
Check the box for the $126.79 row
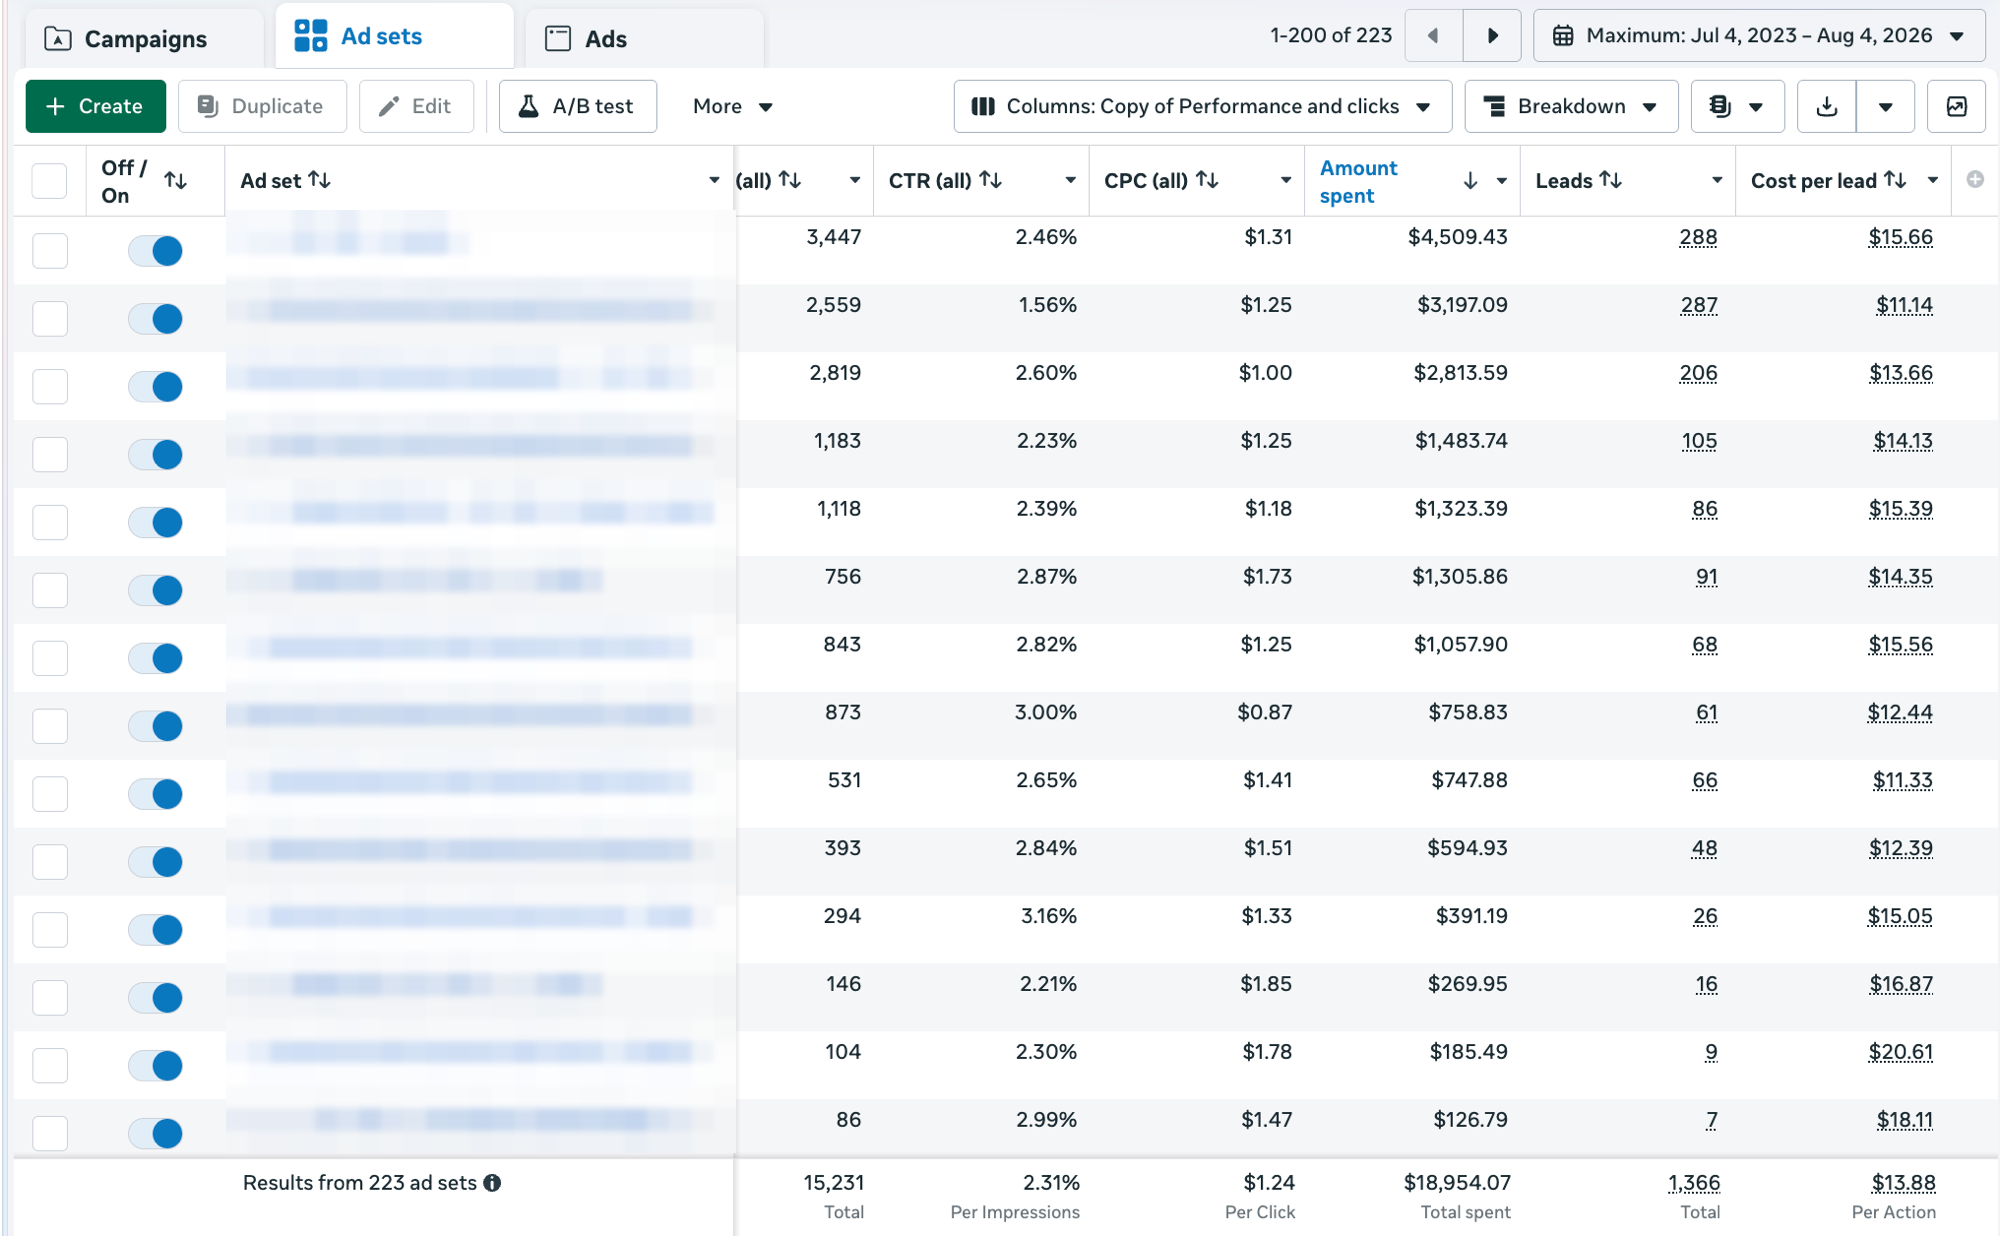pos(50,1133)
